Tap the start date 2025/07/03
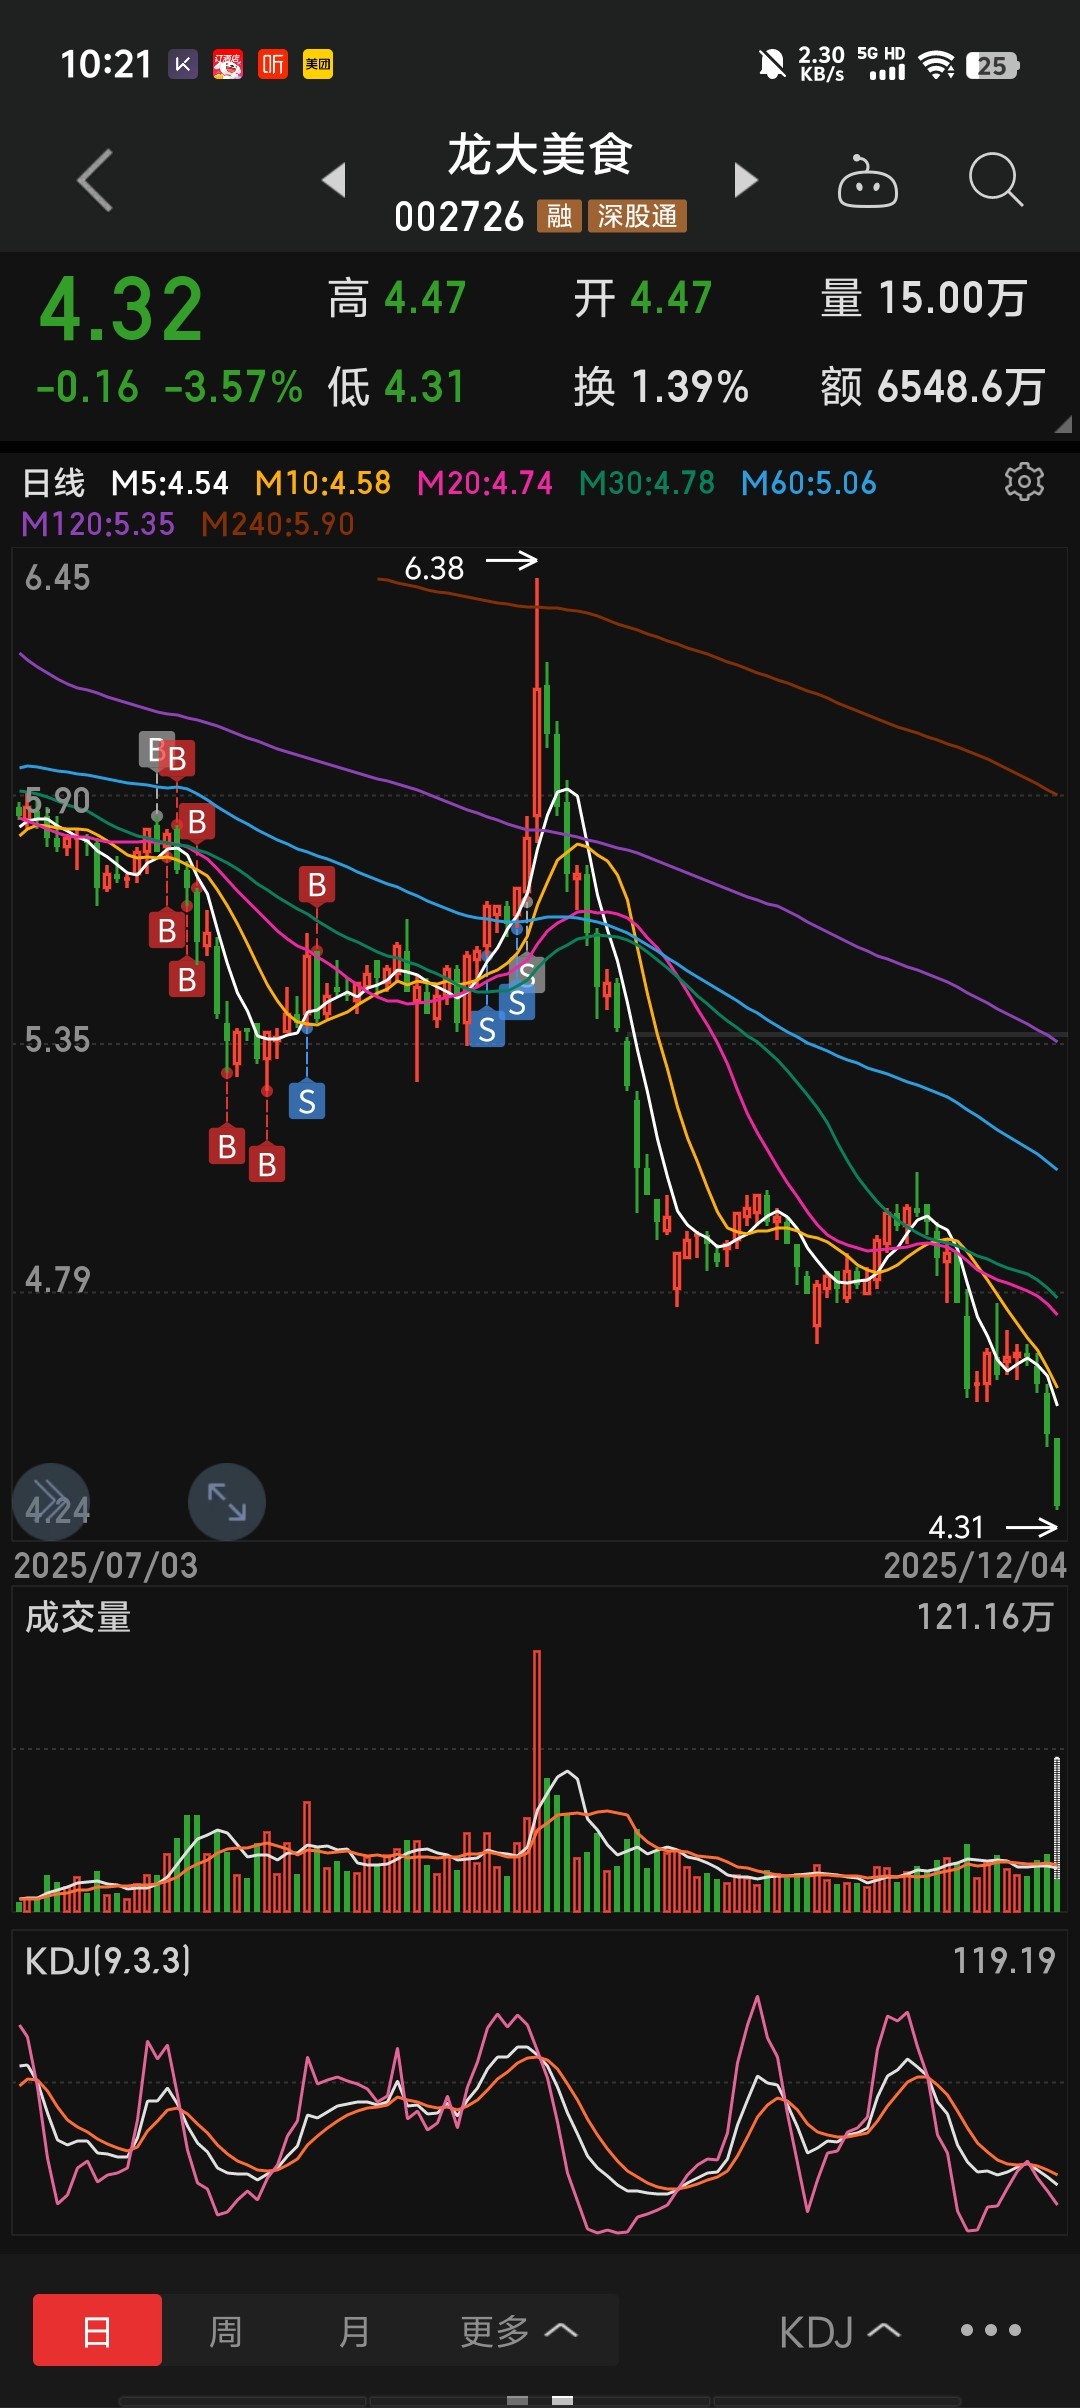The image size is (1080, 2408). 106,1565
